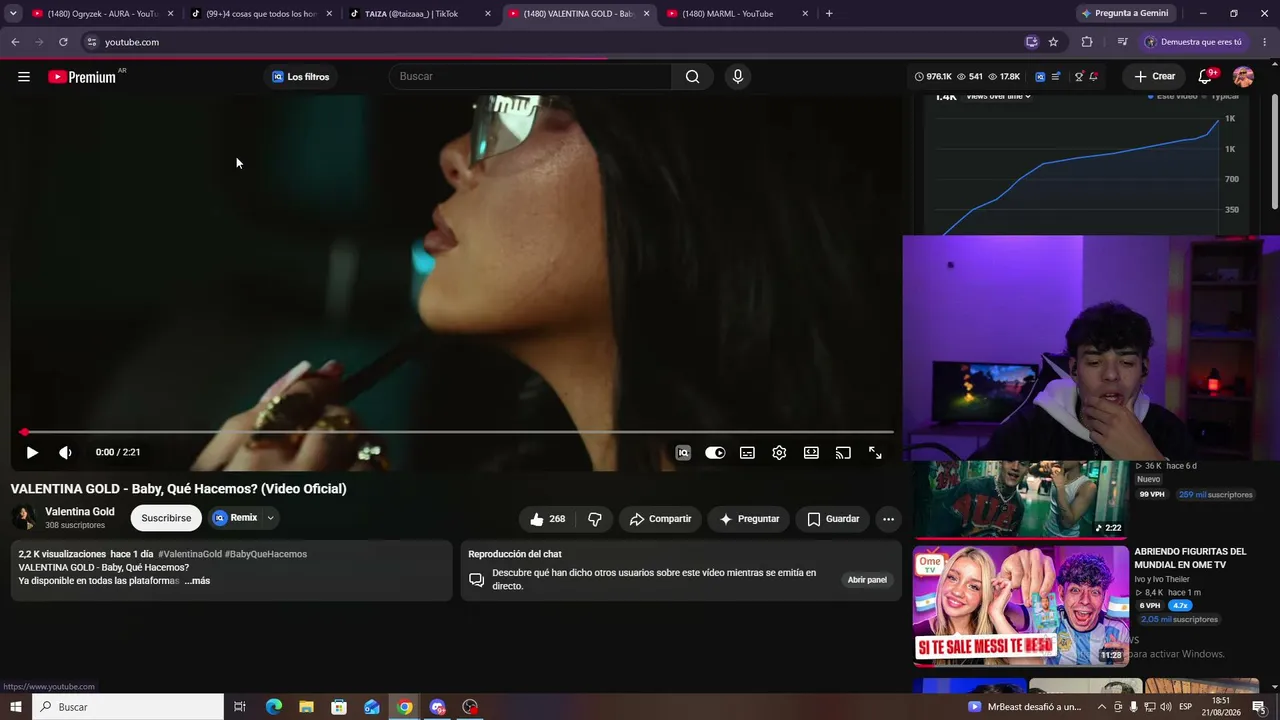Expand the description with ...más

(197, 581)
